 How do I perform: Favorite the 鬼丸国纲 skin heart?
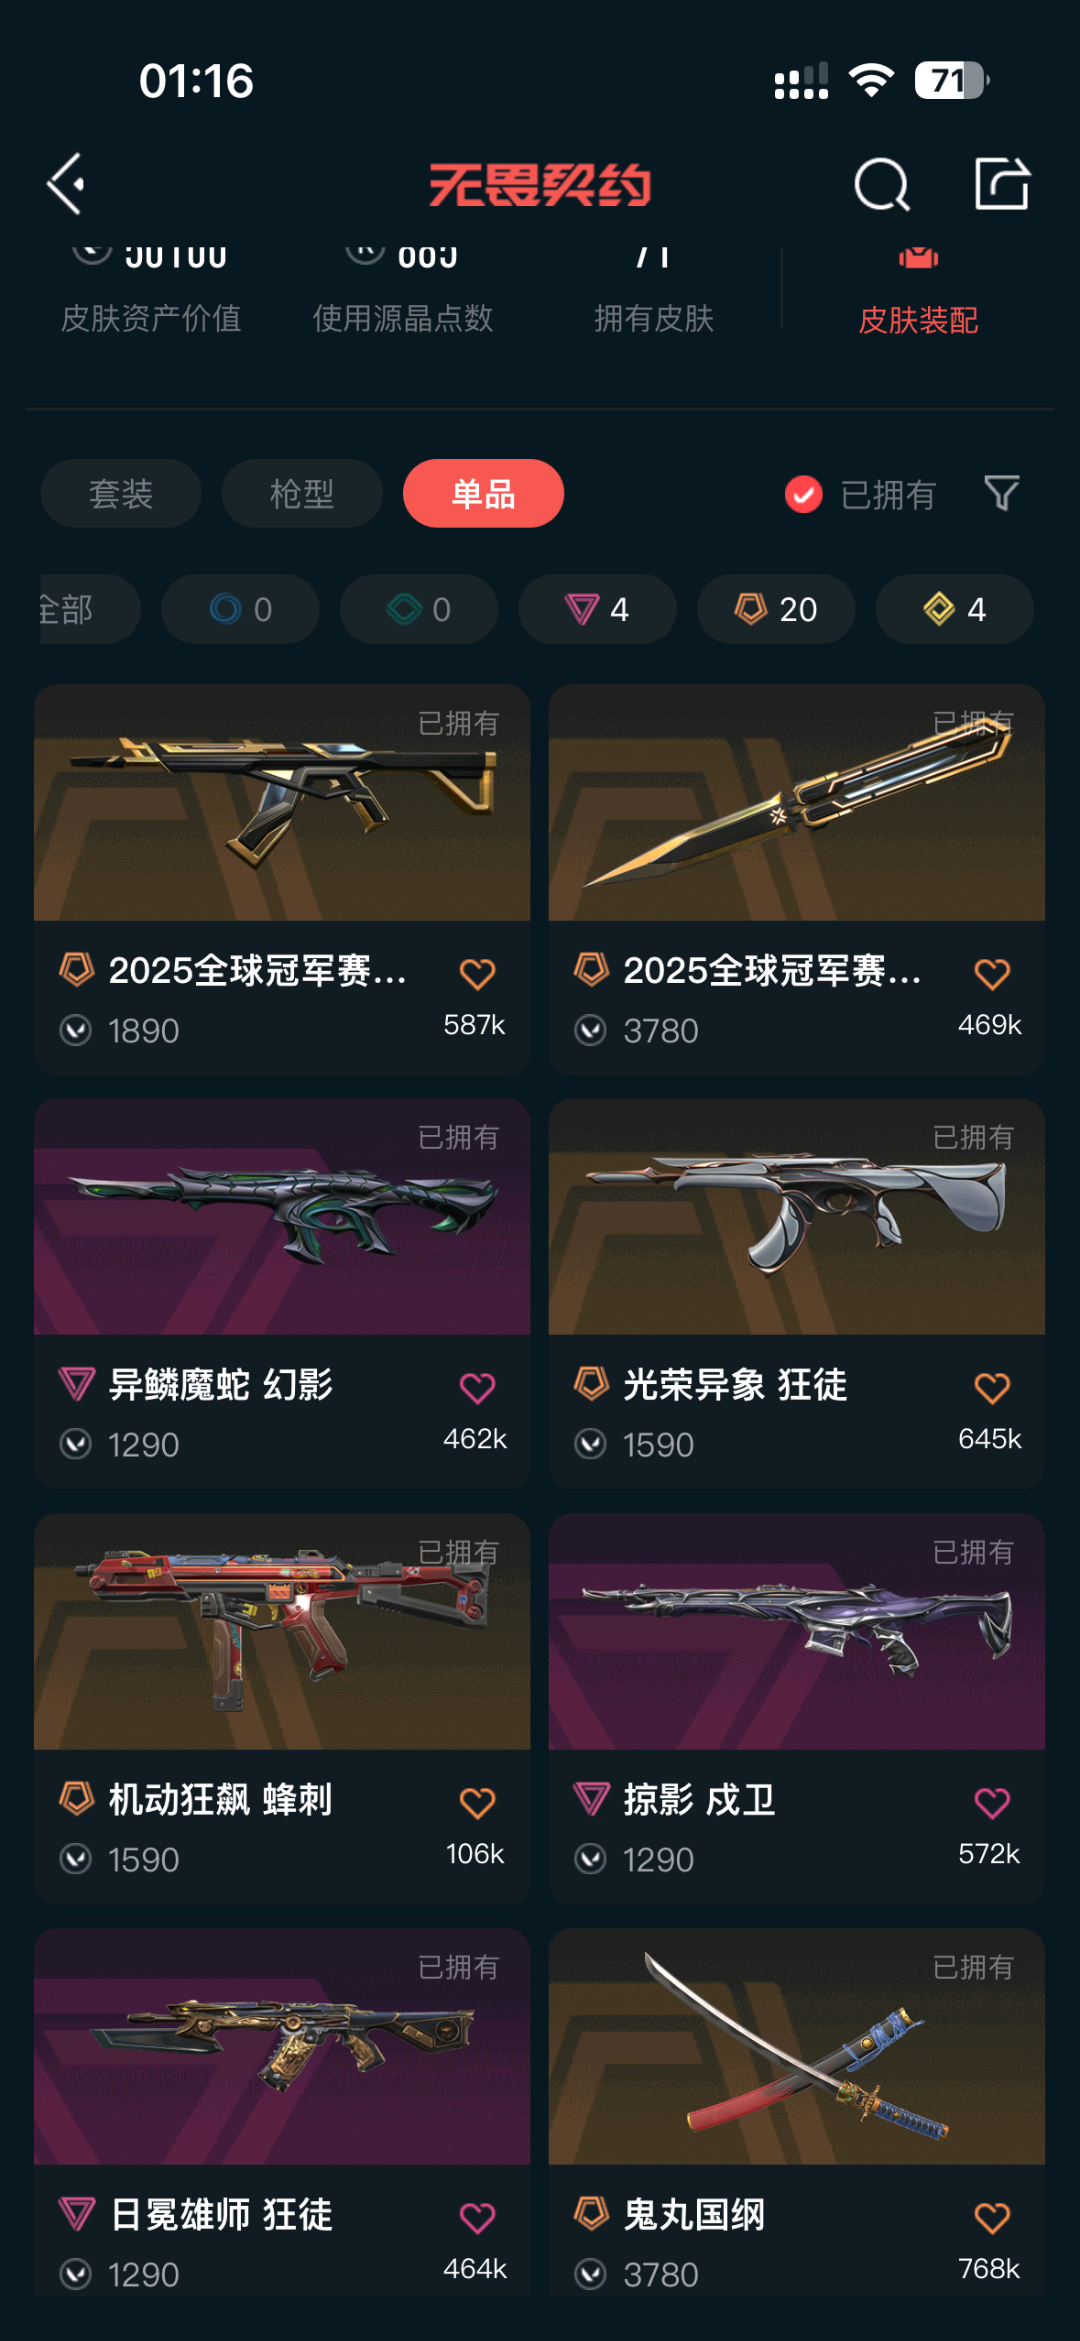(992, 2218)
